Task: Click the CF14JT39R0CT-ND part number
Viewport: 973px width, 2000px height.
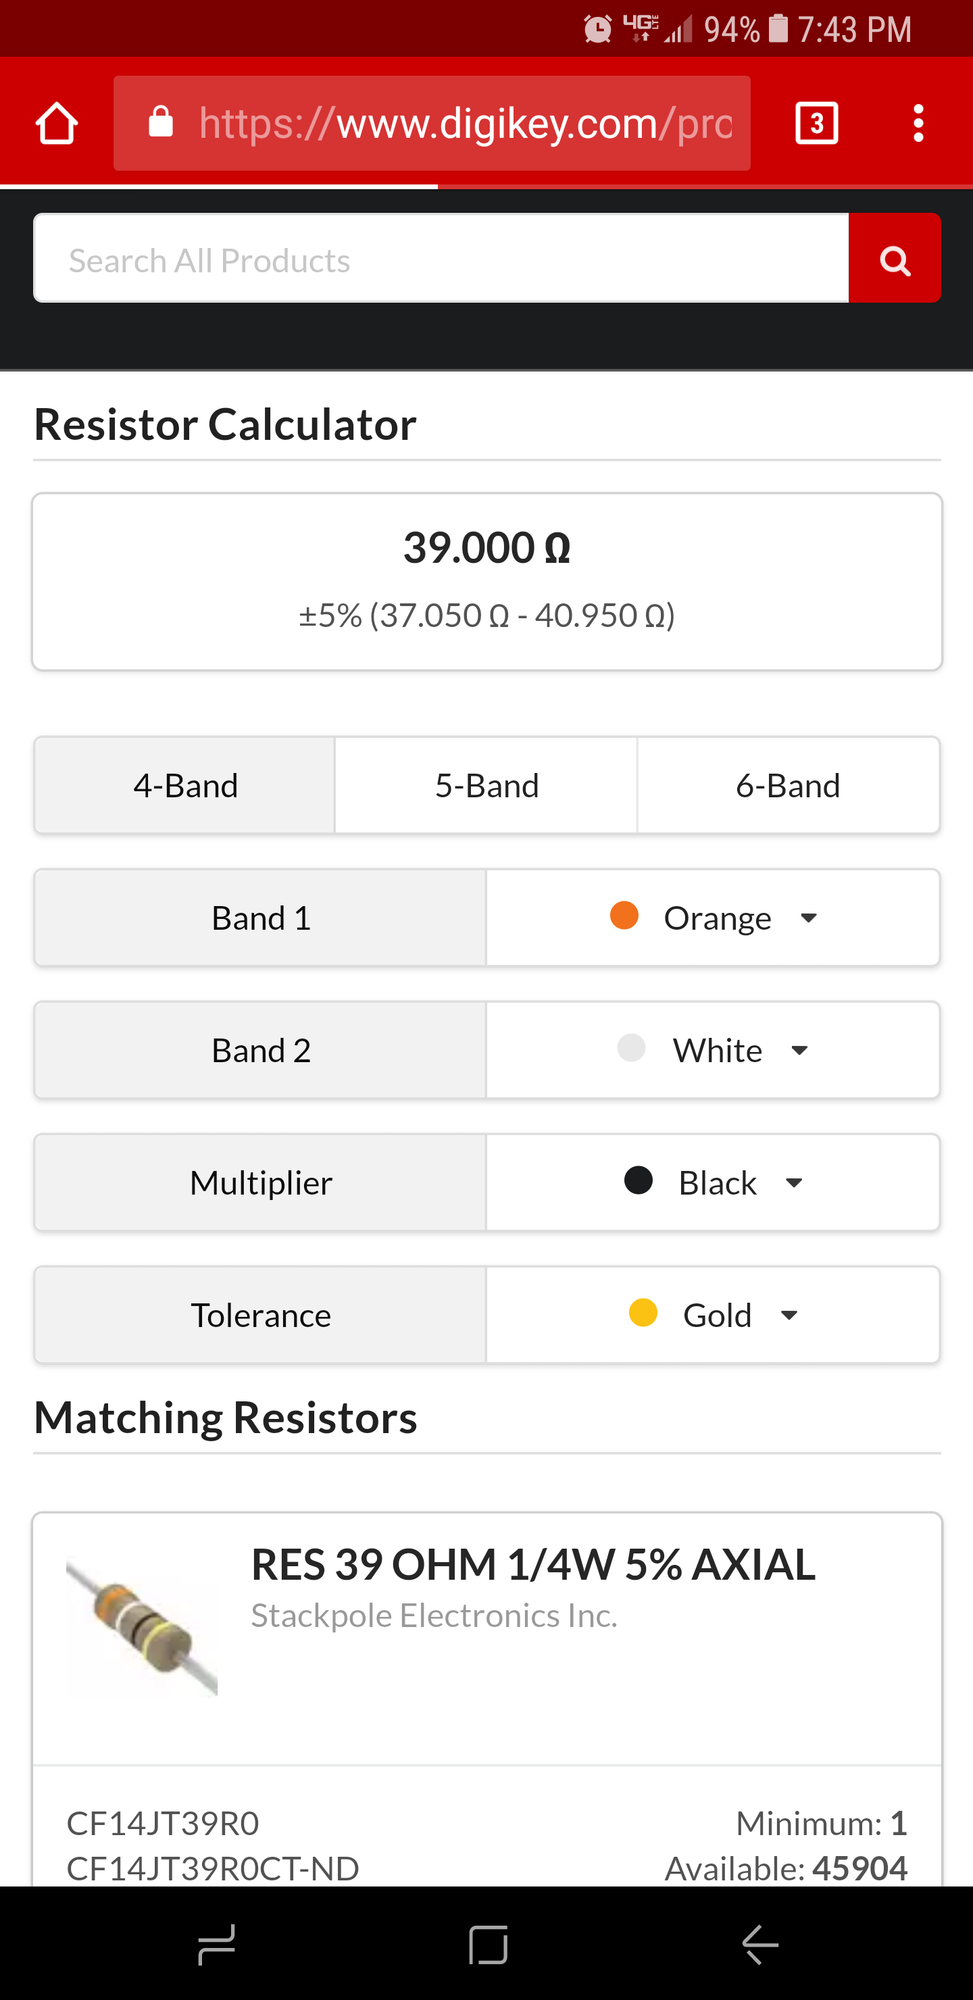Action: 213,1868
